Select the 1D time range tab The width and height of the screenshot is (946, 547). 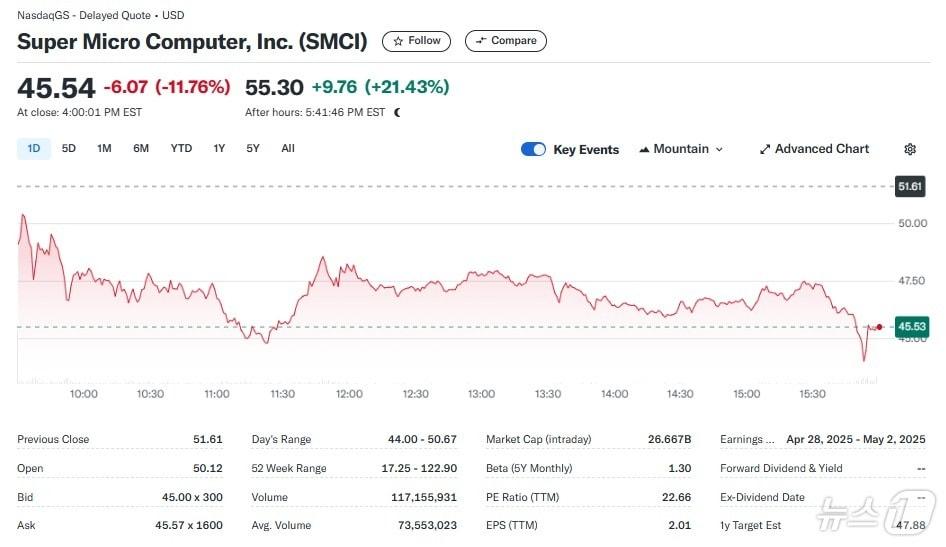pos(34,148)
